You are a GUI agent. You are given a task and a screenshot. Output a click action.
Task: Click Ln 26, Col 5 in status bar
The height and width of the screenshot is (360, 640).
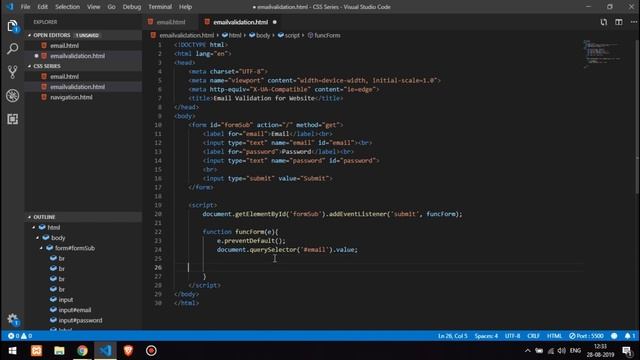pyautogui.click(x=452, y=336)
